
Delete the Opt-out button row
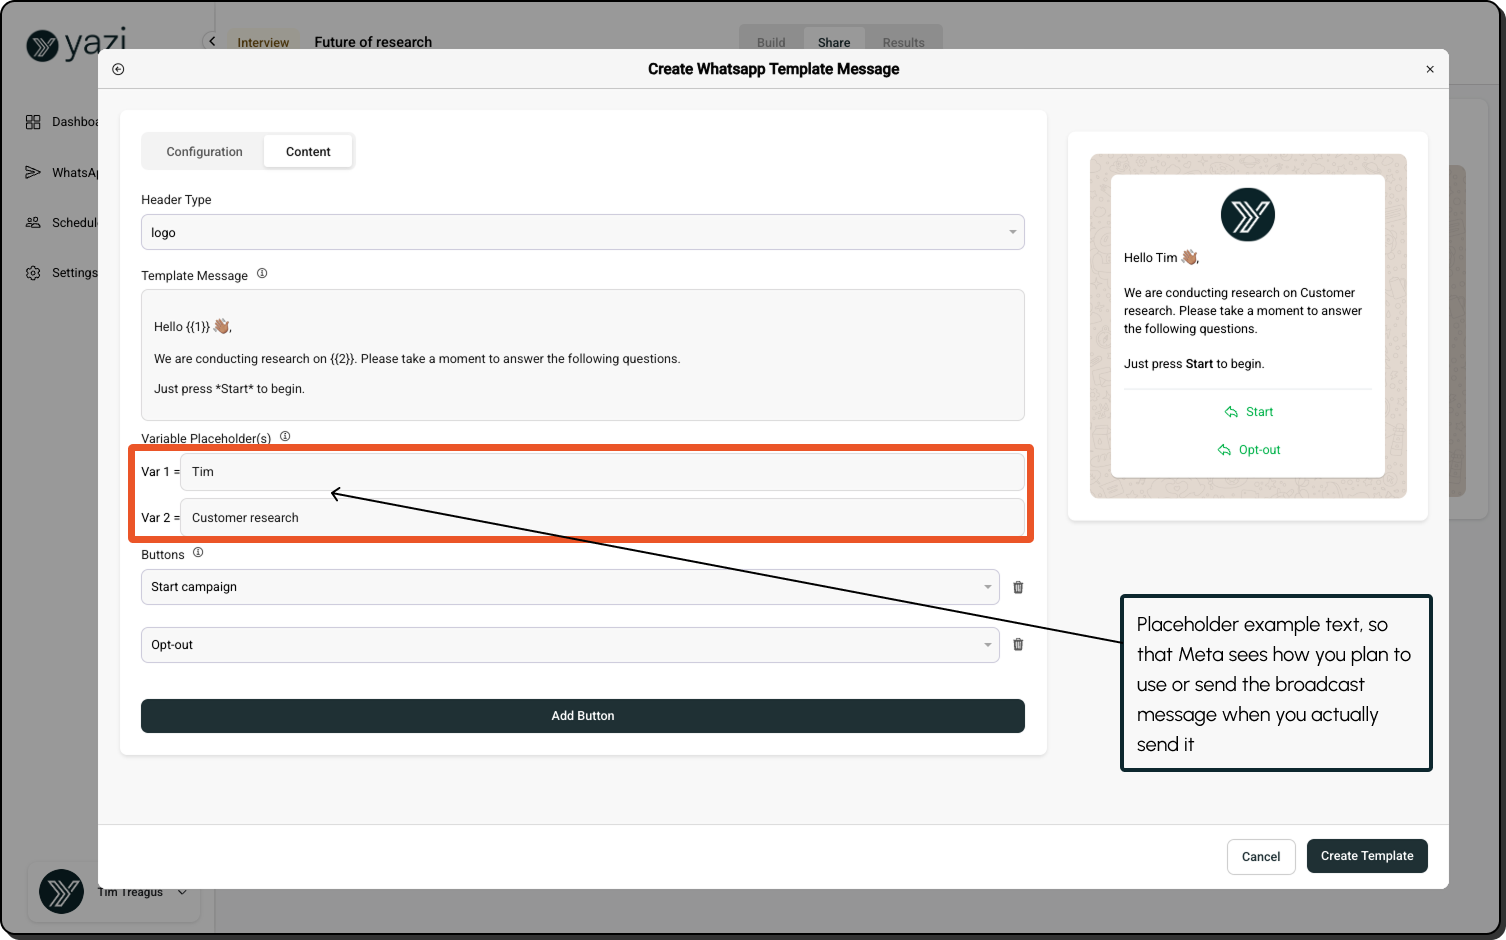point(1018,645)
